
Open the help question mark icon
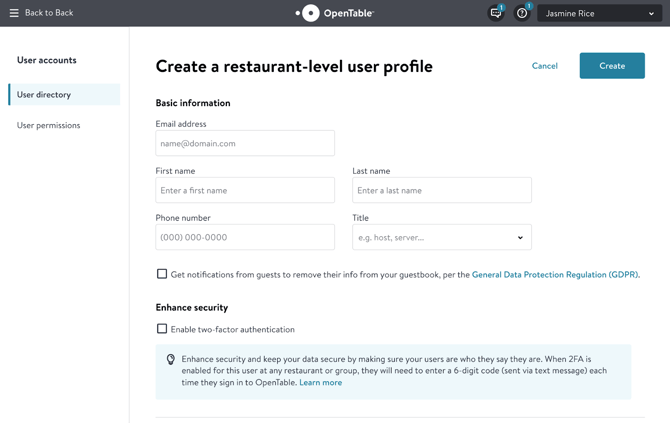522,13
